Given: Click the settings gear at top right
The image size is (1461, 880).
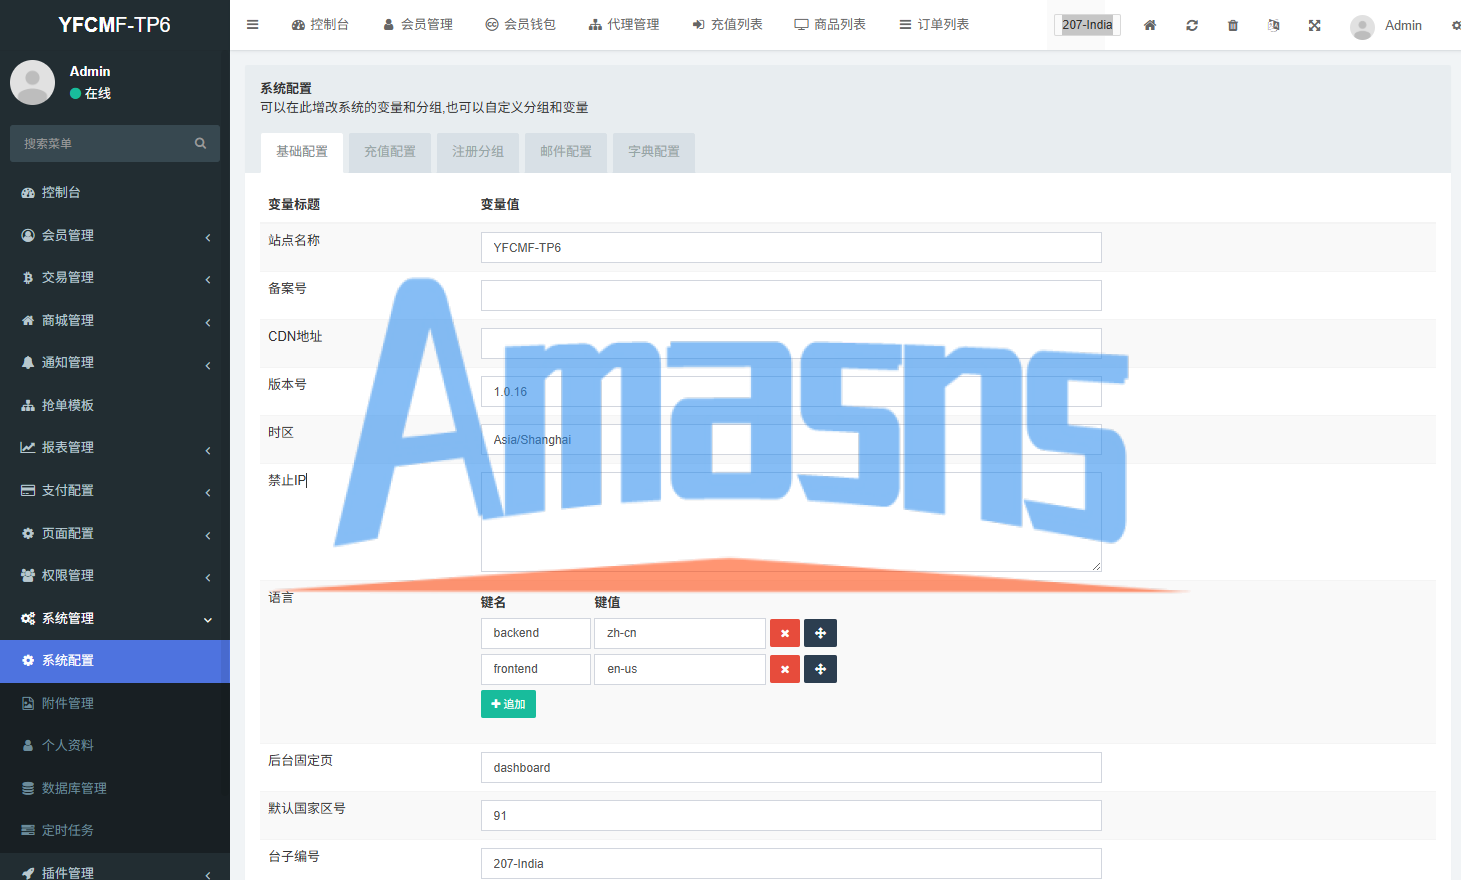Looking at the screenshot, I should pyautogui.click(x=1455, y=25).
